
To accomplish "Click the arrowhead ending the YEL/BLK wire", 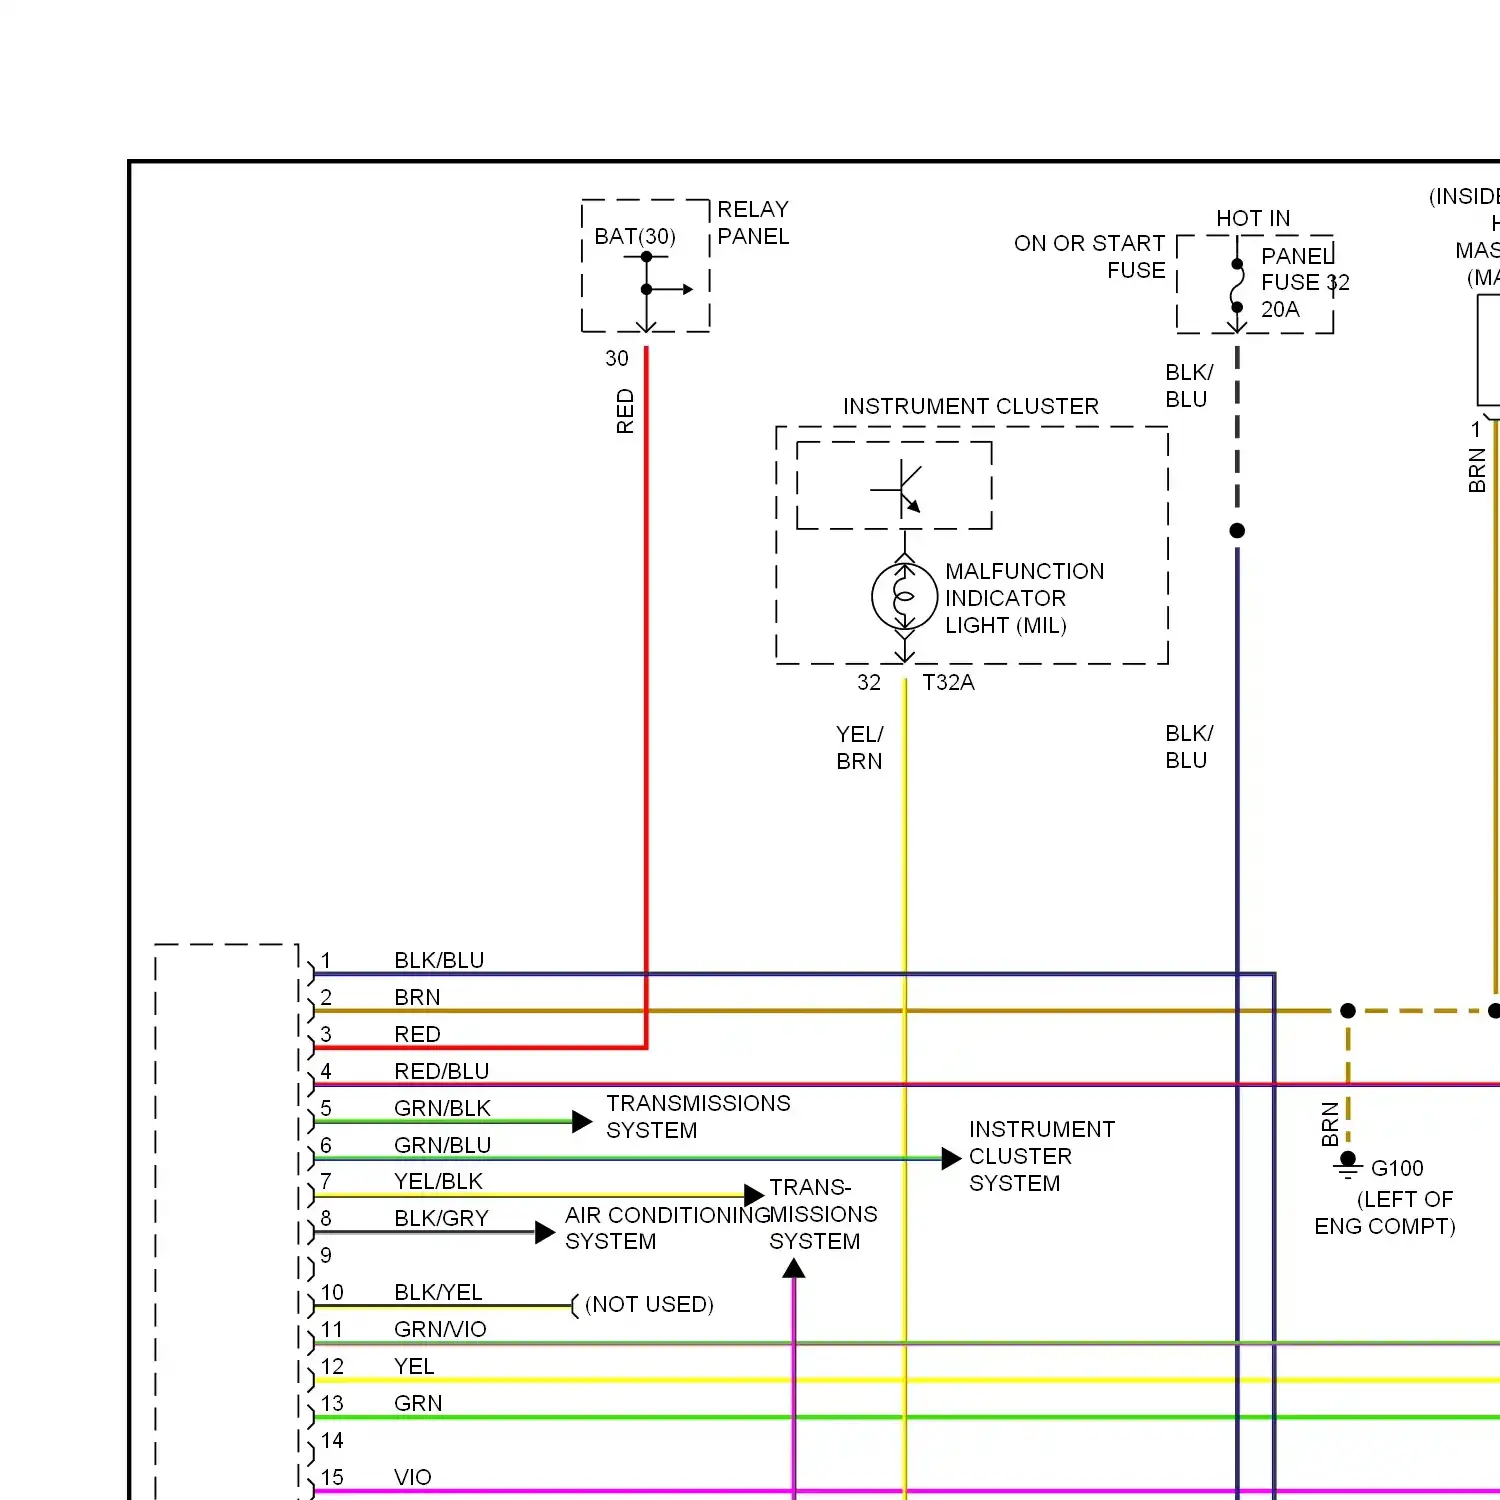I will (x=754, y=1195).
